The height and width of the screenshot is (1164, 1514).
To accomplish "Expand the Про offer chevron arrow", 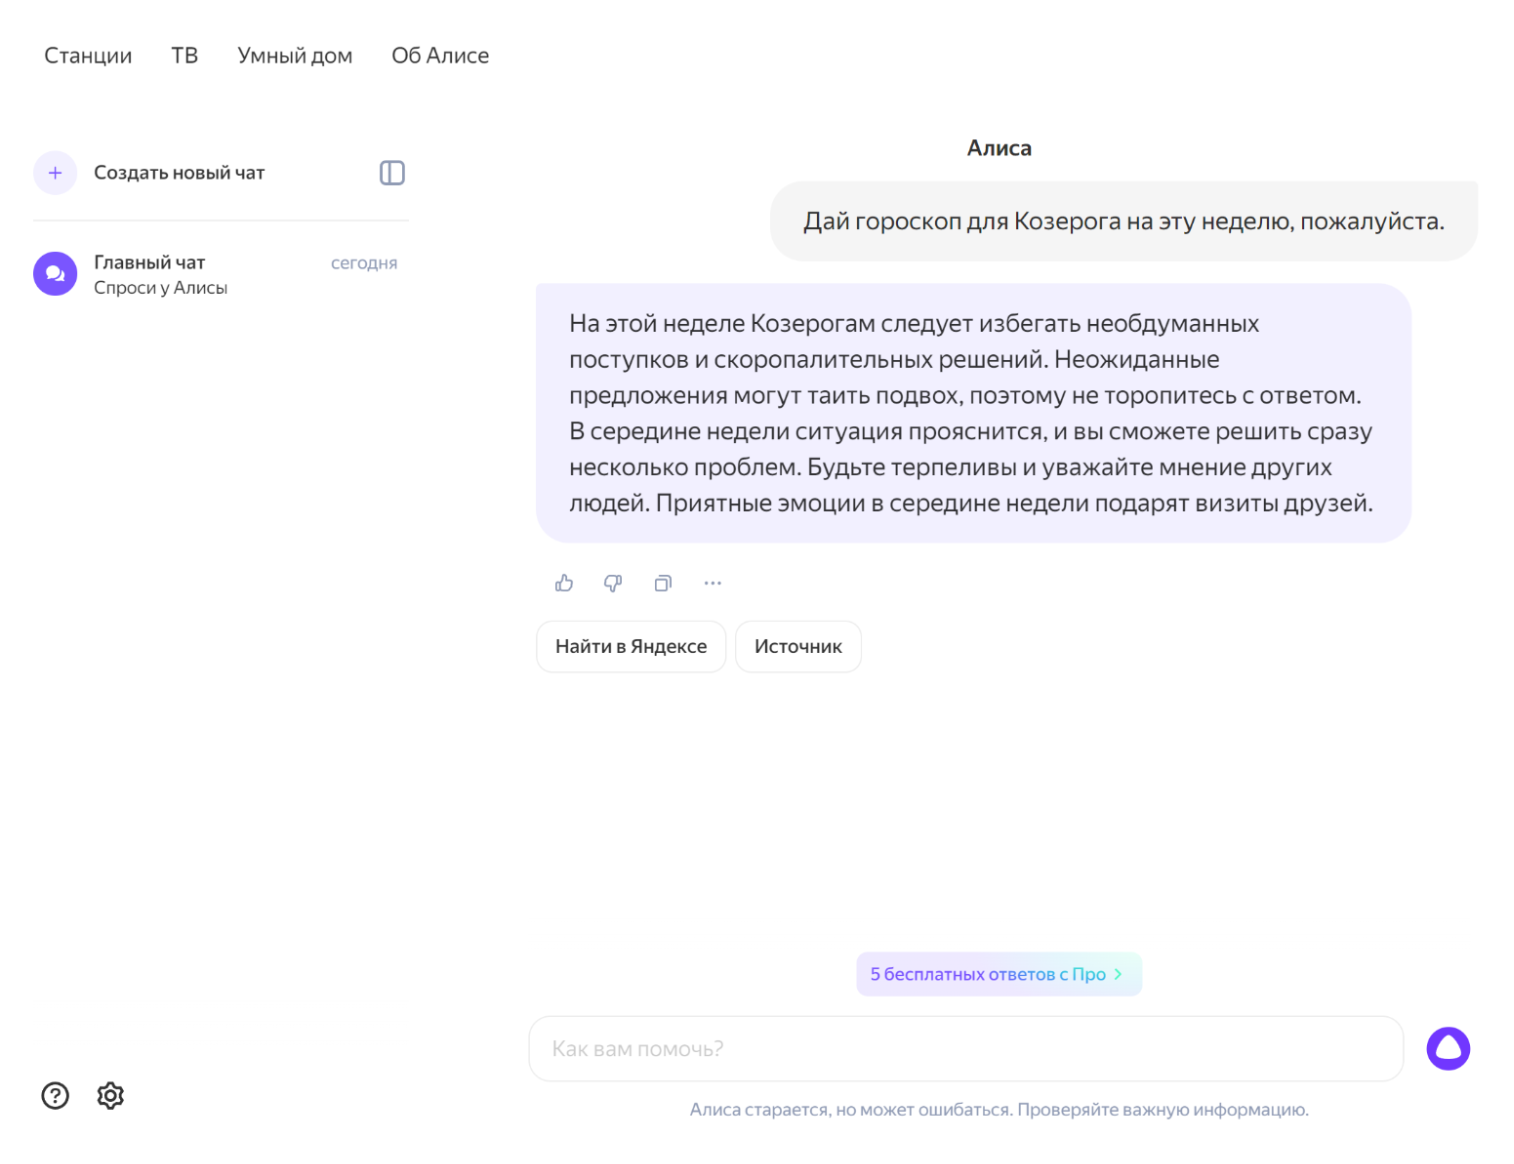I will point(1118,974).
